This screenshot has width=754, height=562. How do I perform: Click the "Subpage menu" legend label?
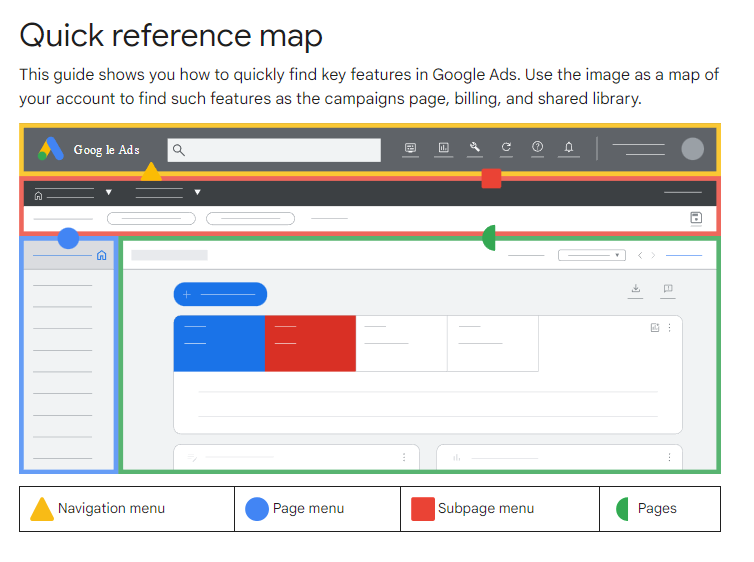486,508
